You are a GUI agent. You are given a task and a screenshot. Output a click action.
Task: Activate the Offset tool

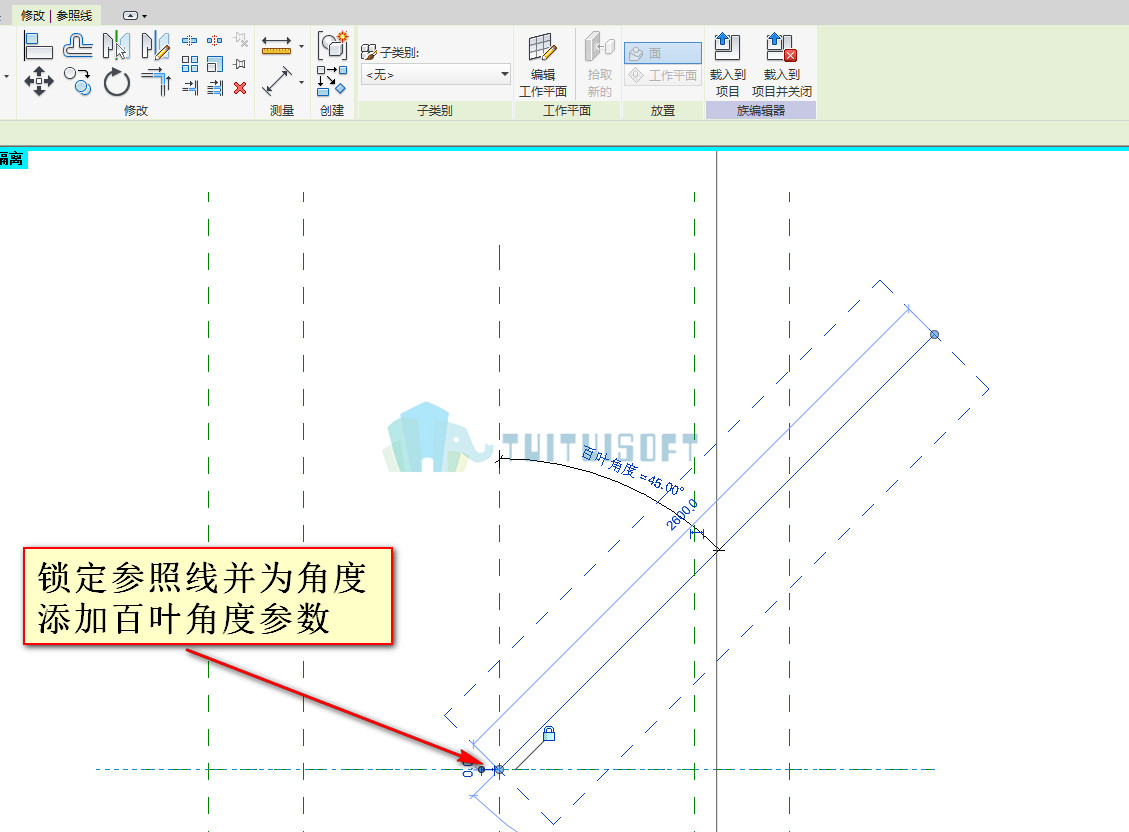[x=78, y=46]
